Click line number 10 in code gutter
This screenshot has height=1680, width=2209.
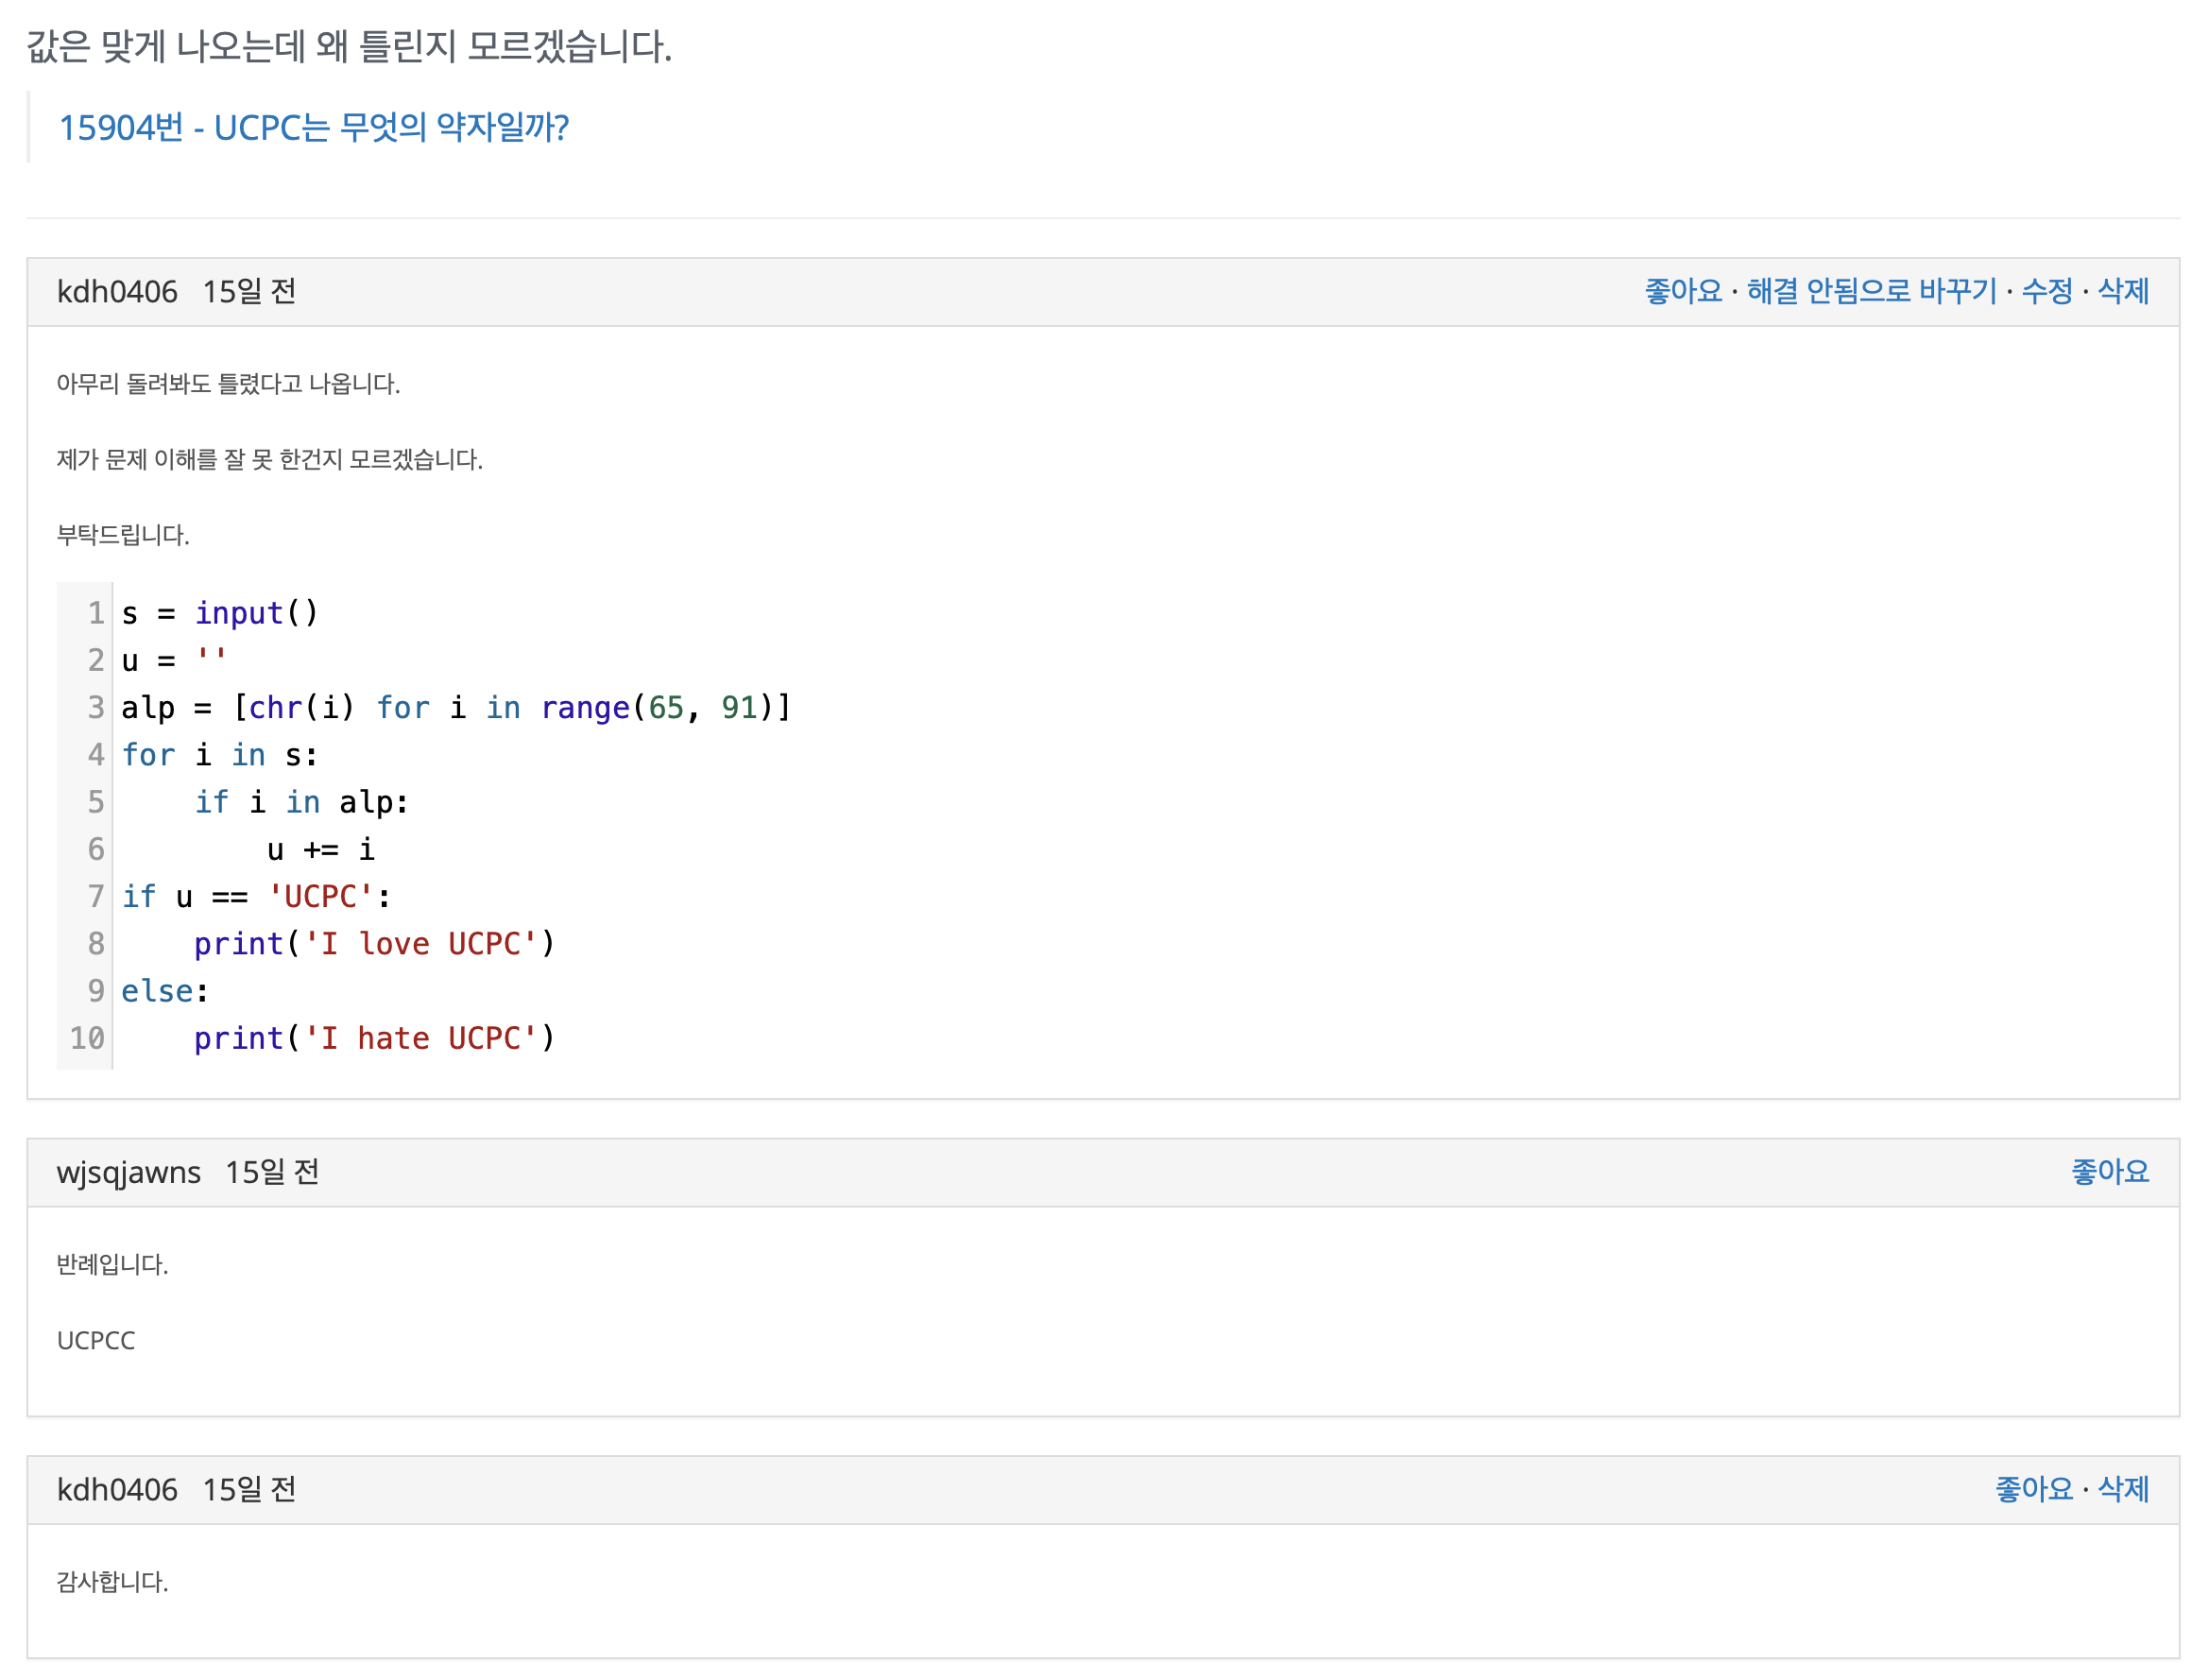tap(87, 1039)
